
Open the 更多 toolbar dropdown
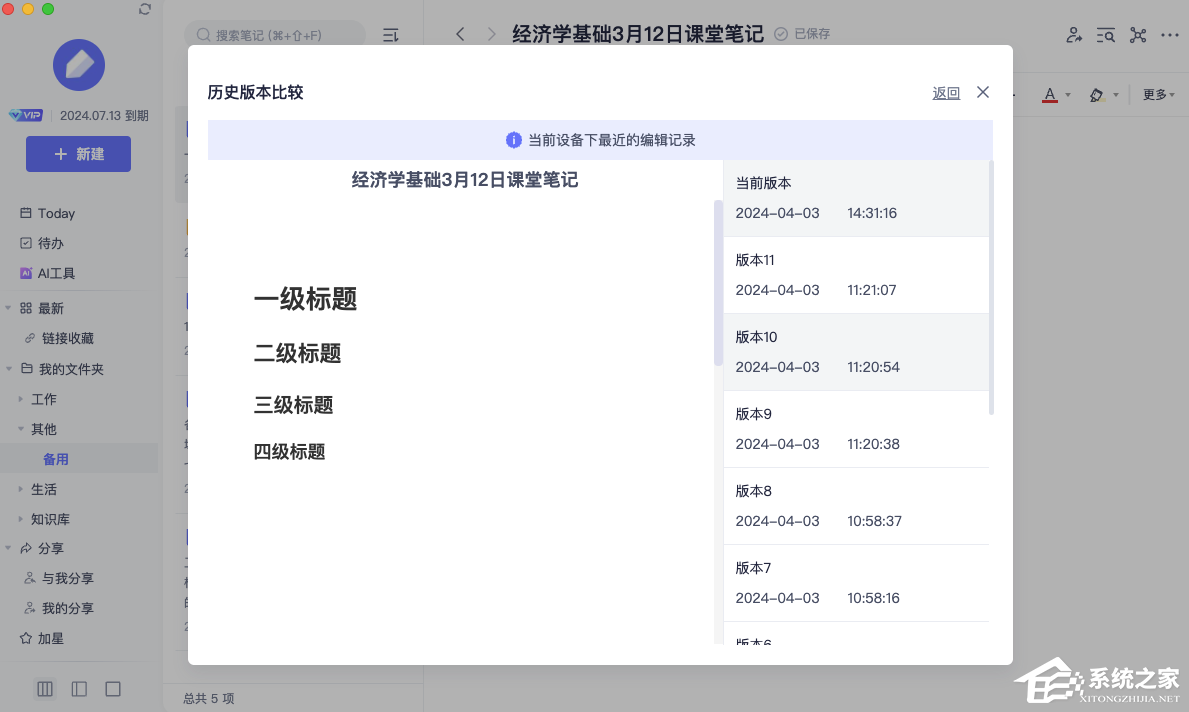(x=1159, y=95)
